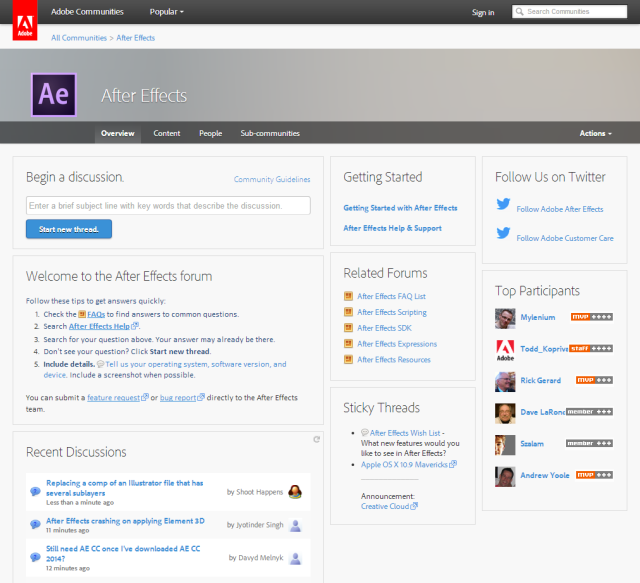The image size is (640, 583).
Task: Click the Tell us your operating system link
Action: tap(165, 369)
